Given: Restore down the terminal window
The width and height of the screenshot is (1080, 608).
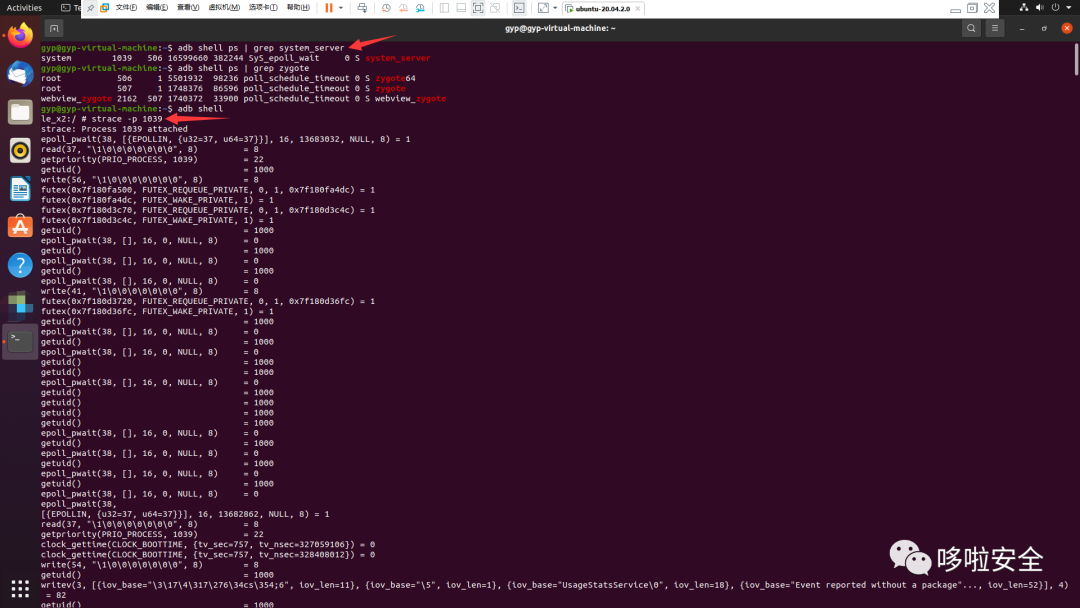Looking at the screenshot, I should point(1044,28).
